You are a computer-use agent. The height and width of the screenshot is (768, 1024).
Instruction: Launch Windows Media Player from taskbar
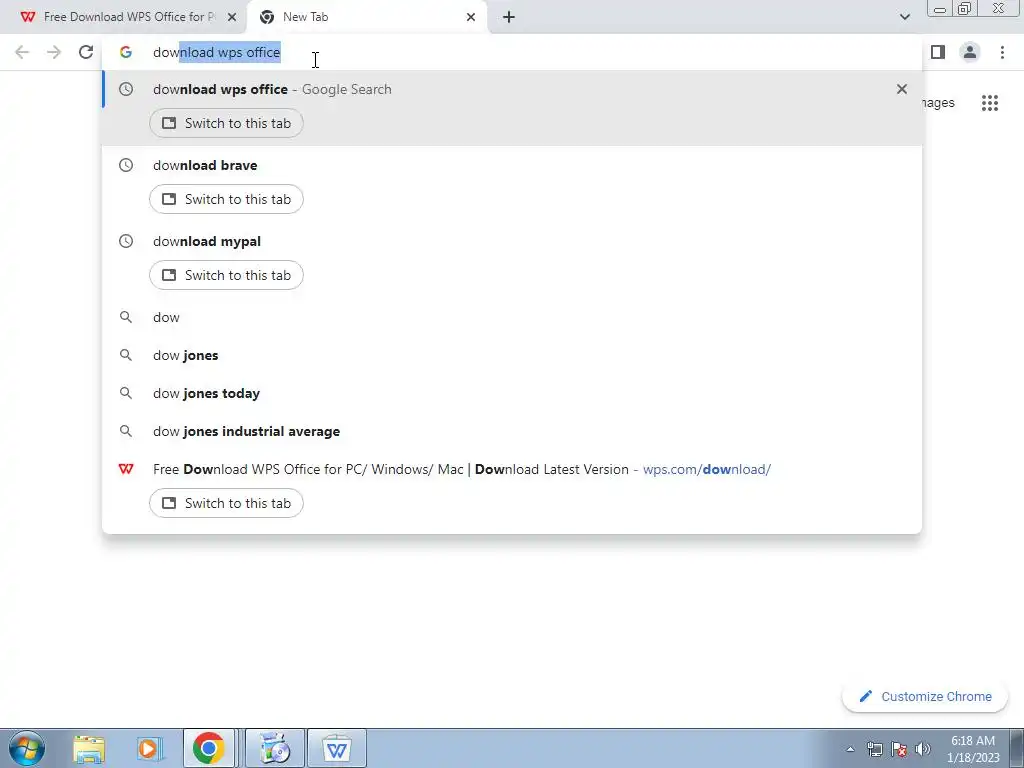point(148,749)
